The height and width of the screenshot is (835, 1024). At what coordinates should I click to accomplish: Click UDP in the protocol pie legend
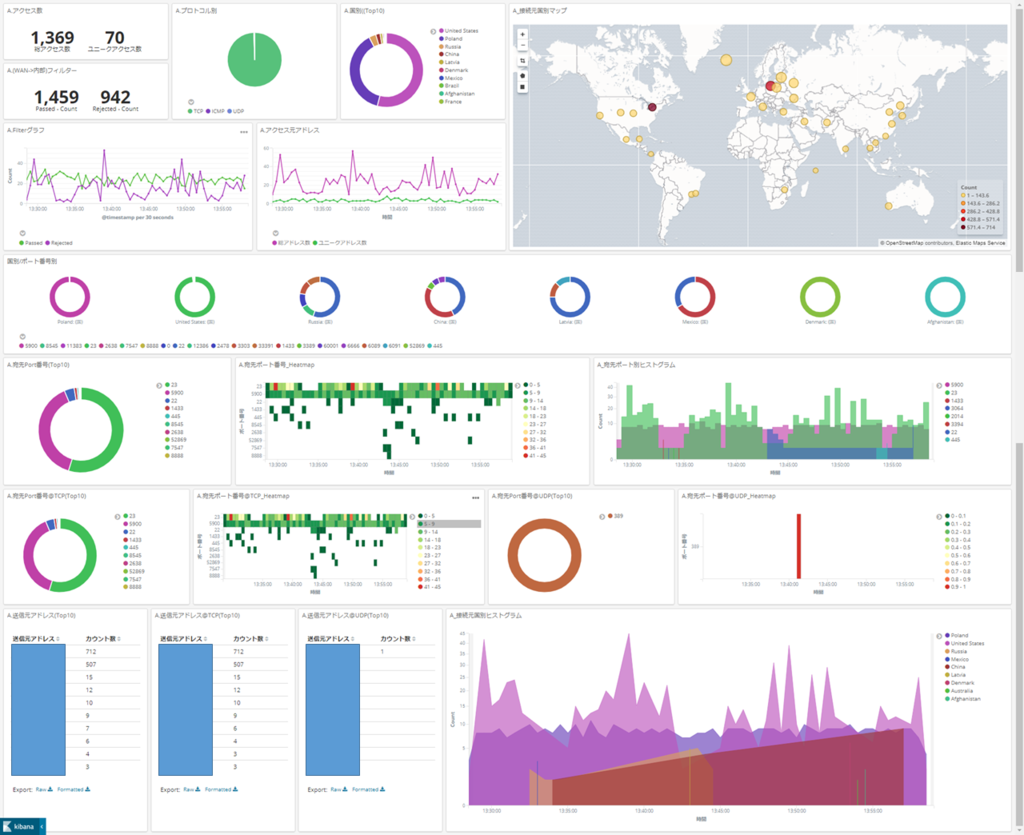pos(236,111)
